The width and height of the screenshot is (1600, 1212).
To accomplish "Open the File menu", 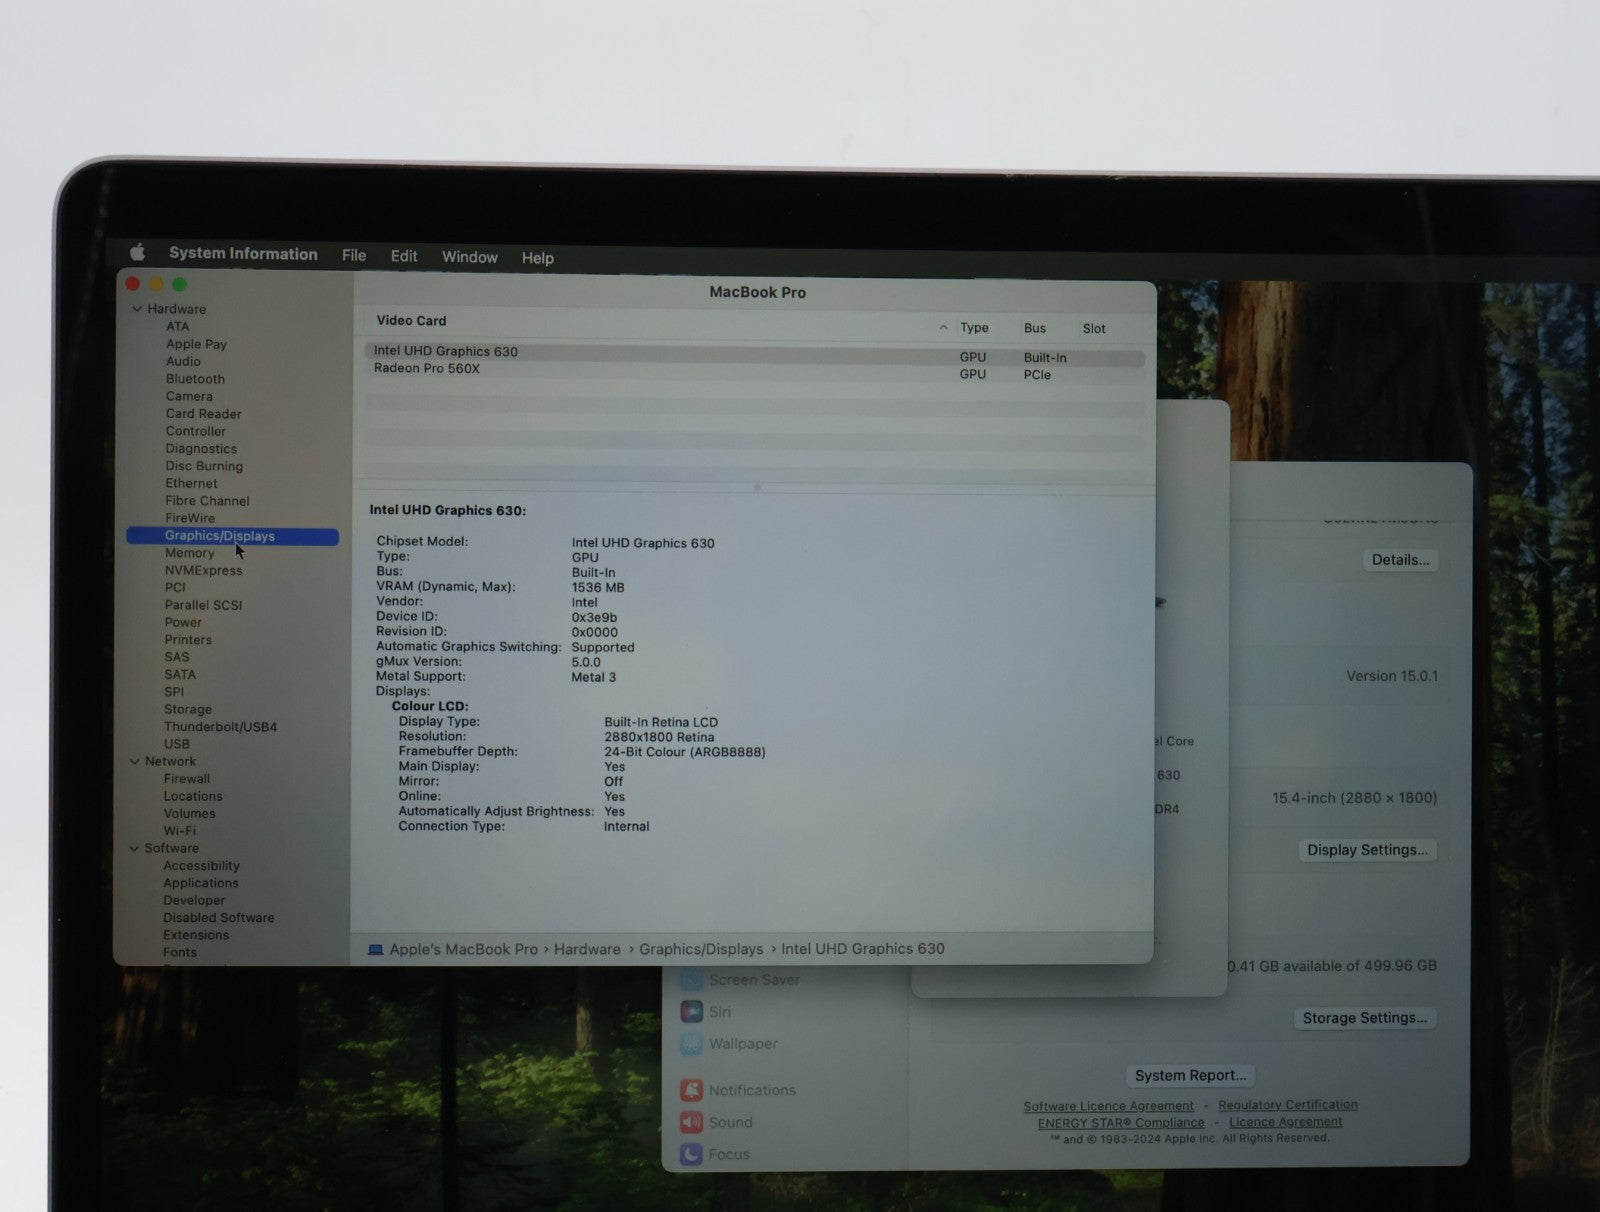I will tap(354, 256).
